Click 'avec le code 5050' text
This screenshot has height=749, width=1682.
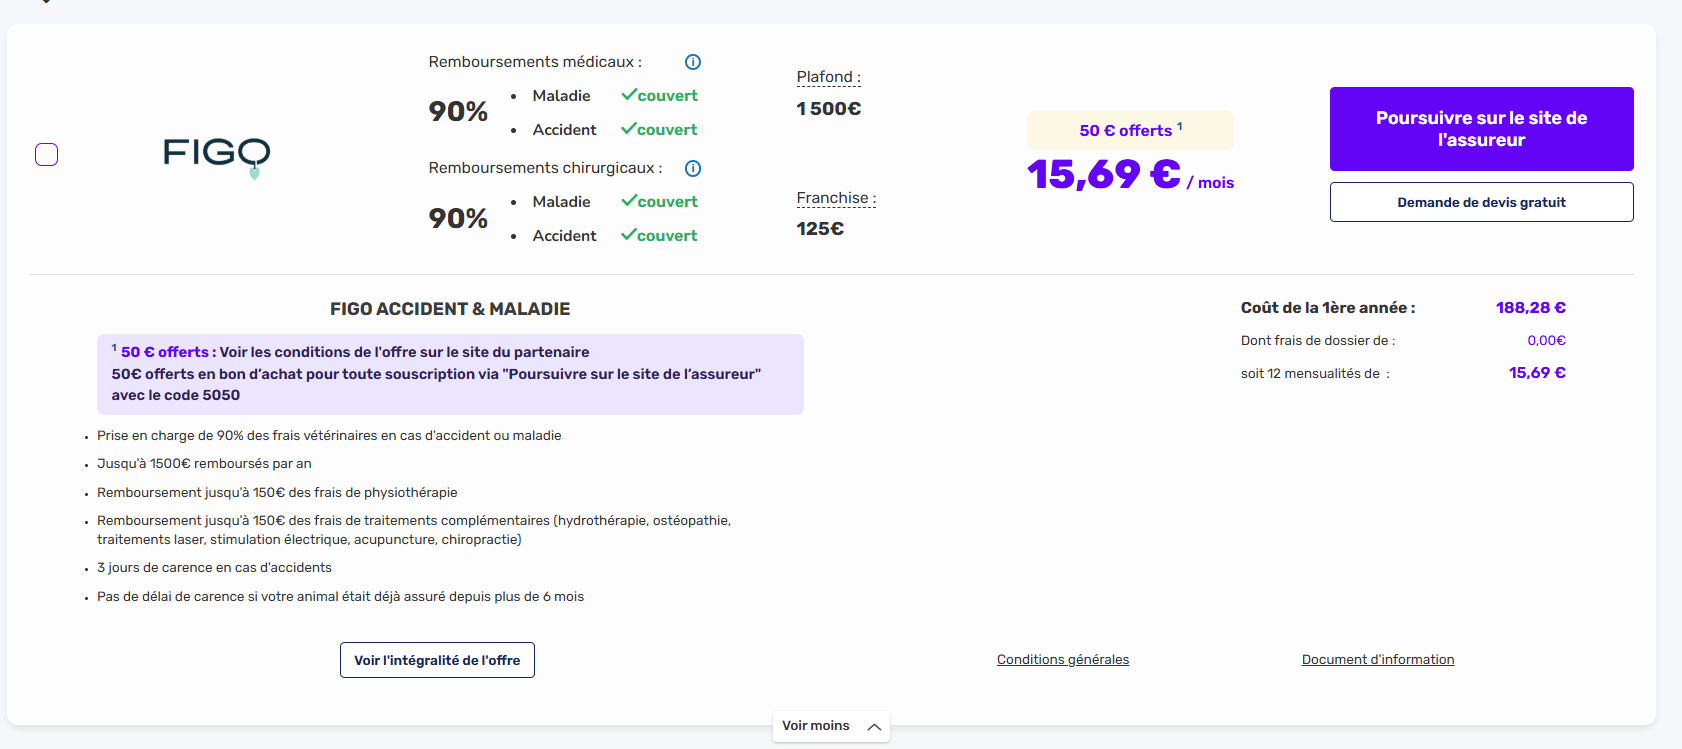(x=176, y=395)
